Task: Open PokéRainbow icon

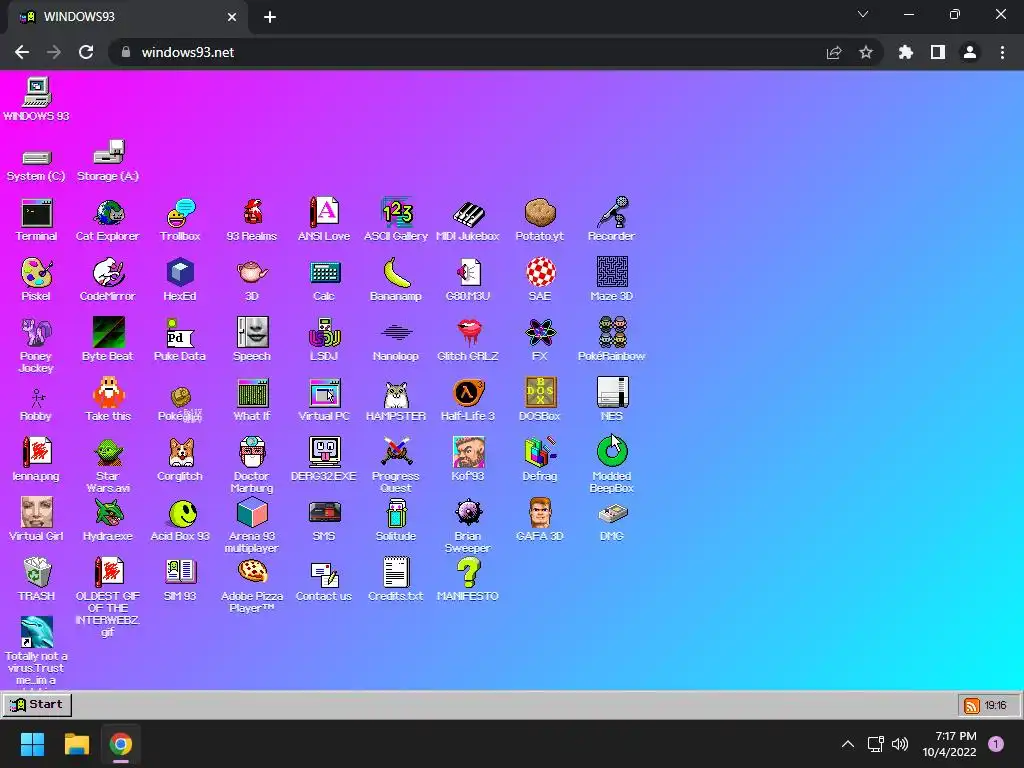Action: (x=612, y=334)
